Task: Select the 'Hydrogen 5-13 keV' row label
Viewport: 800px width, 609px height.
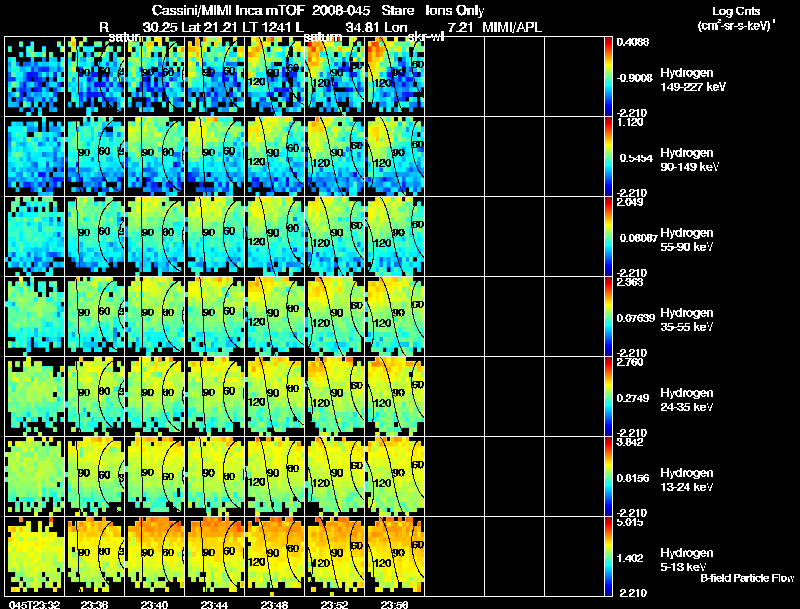Action: pyautogui.click(x=687, y=561)
